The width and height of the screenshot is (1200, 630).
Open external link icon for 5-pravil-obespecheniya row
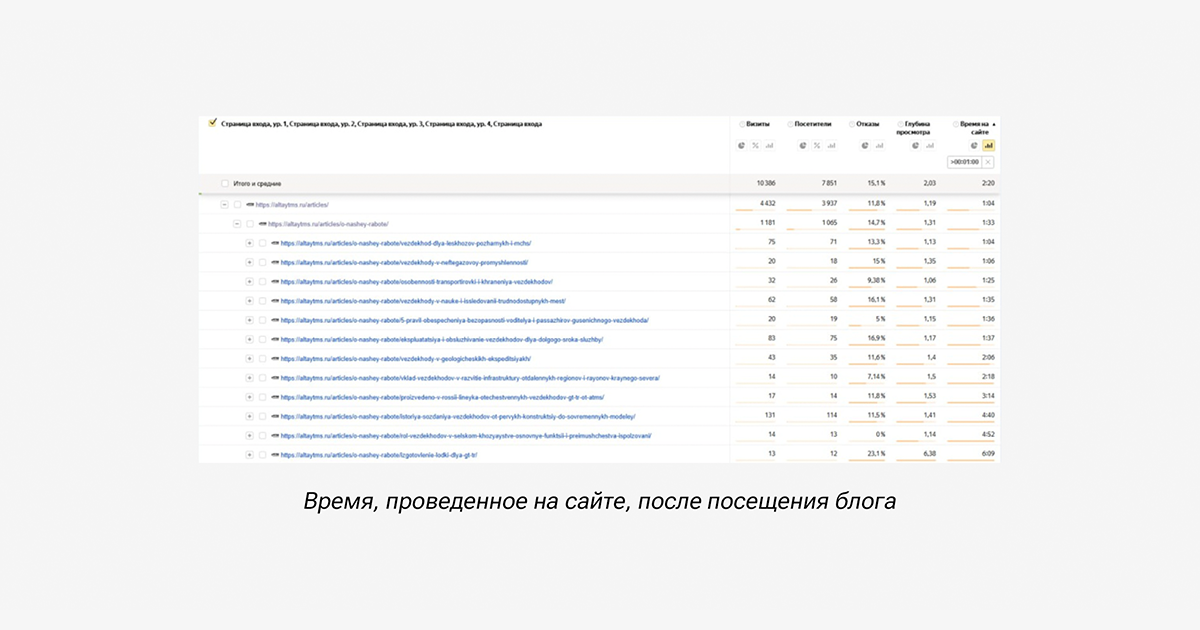point(274,320)
